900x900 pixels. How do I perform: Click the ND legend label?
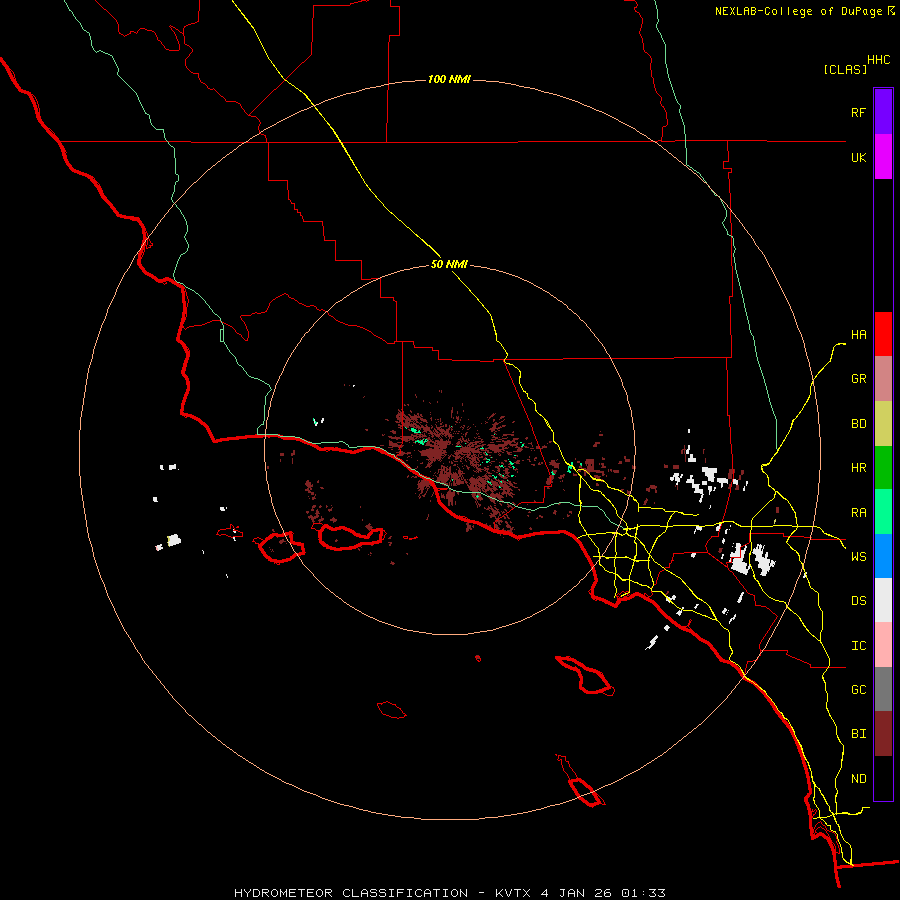click(x=858, y=779)
